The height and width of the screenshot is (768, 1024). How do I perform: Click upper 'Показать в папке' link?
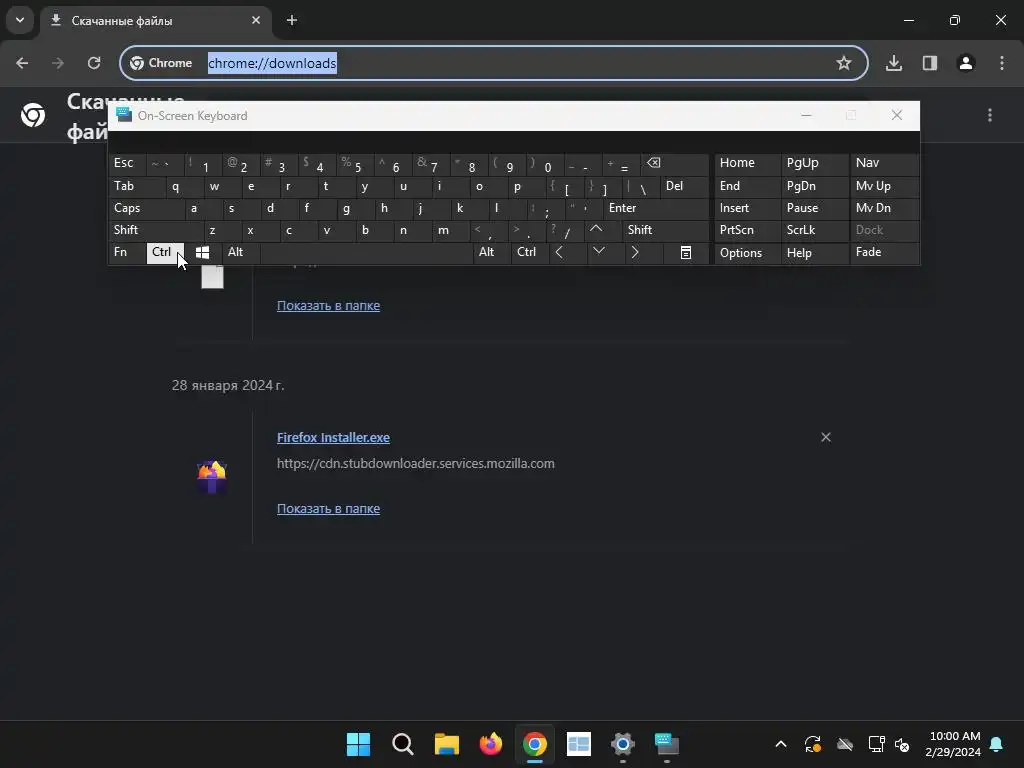(x=328, y=306)
